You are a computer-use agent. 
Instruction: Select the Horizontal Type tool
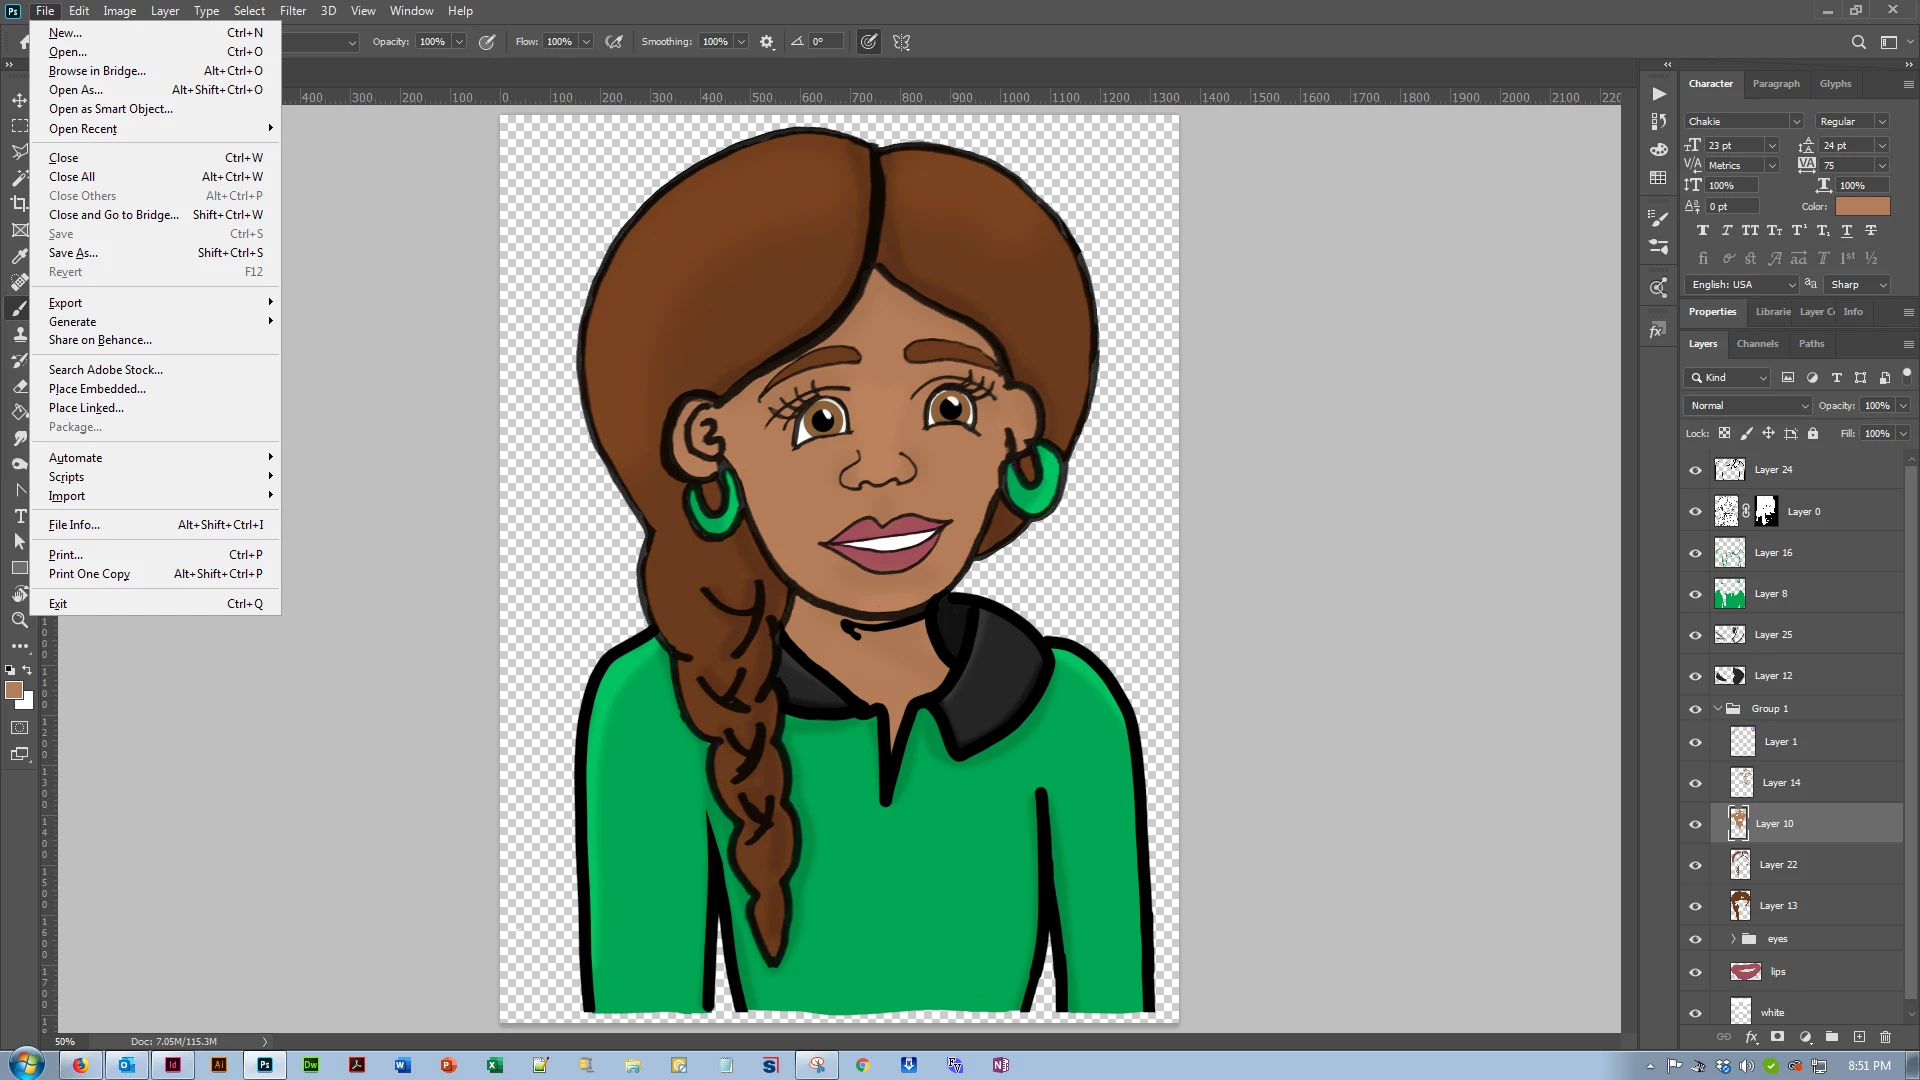(x=19, y=516)
